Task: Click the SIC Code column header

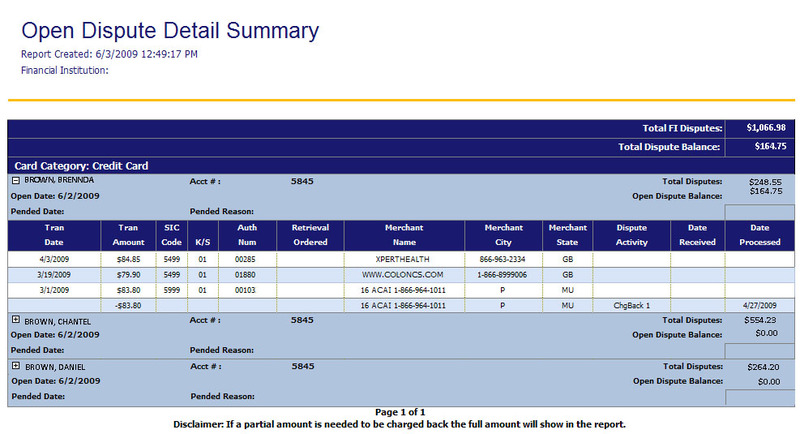Action: [171, 234]
